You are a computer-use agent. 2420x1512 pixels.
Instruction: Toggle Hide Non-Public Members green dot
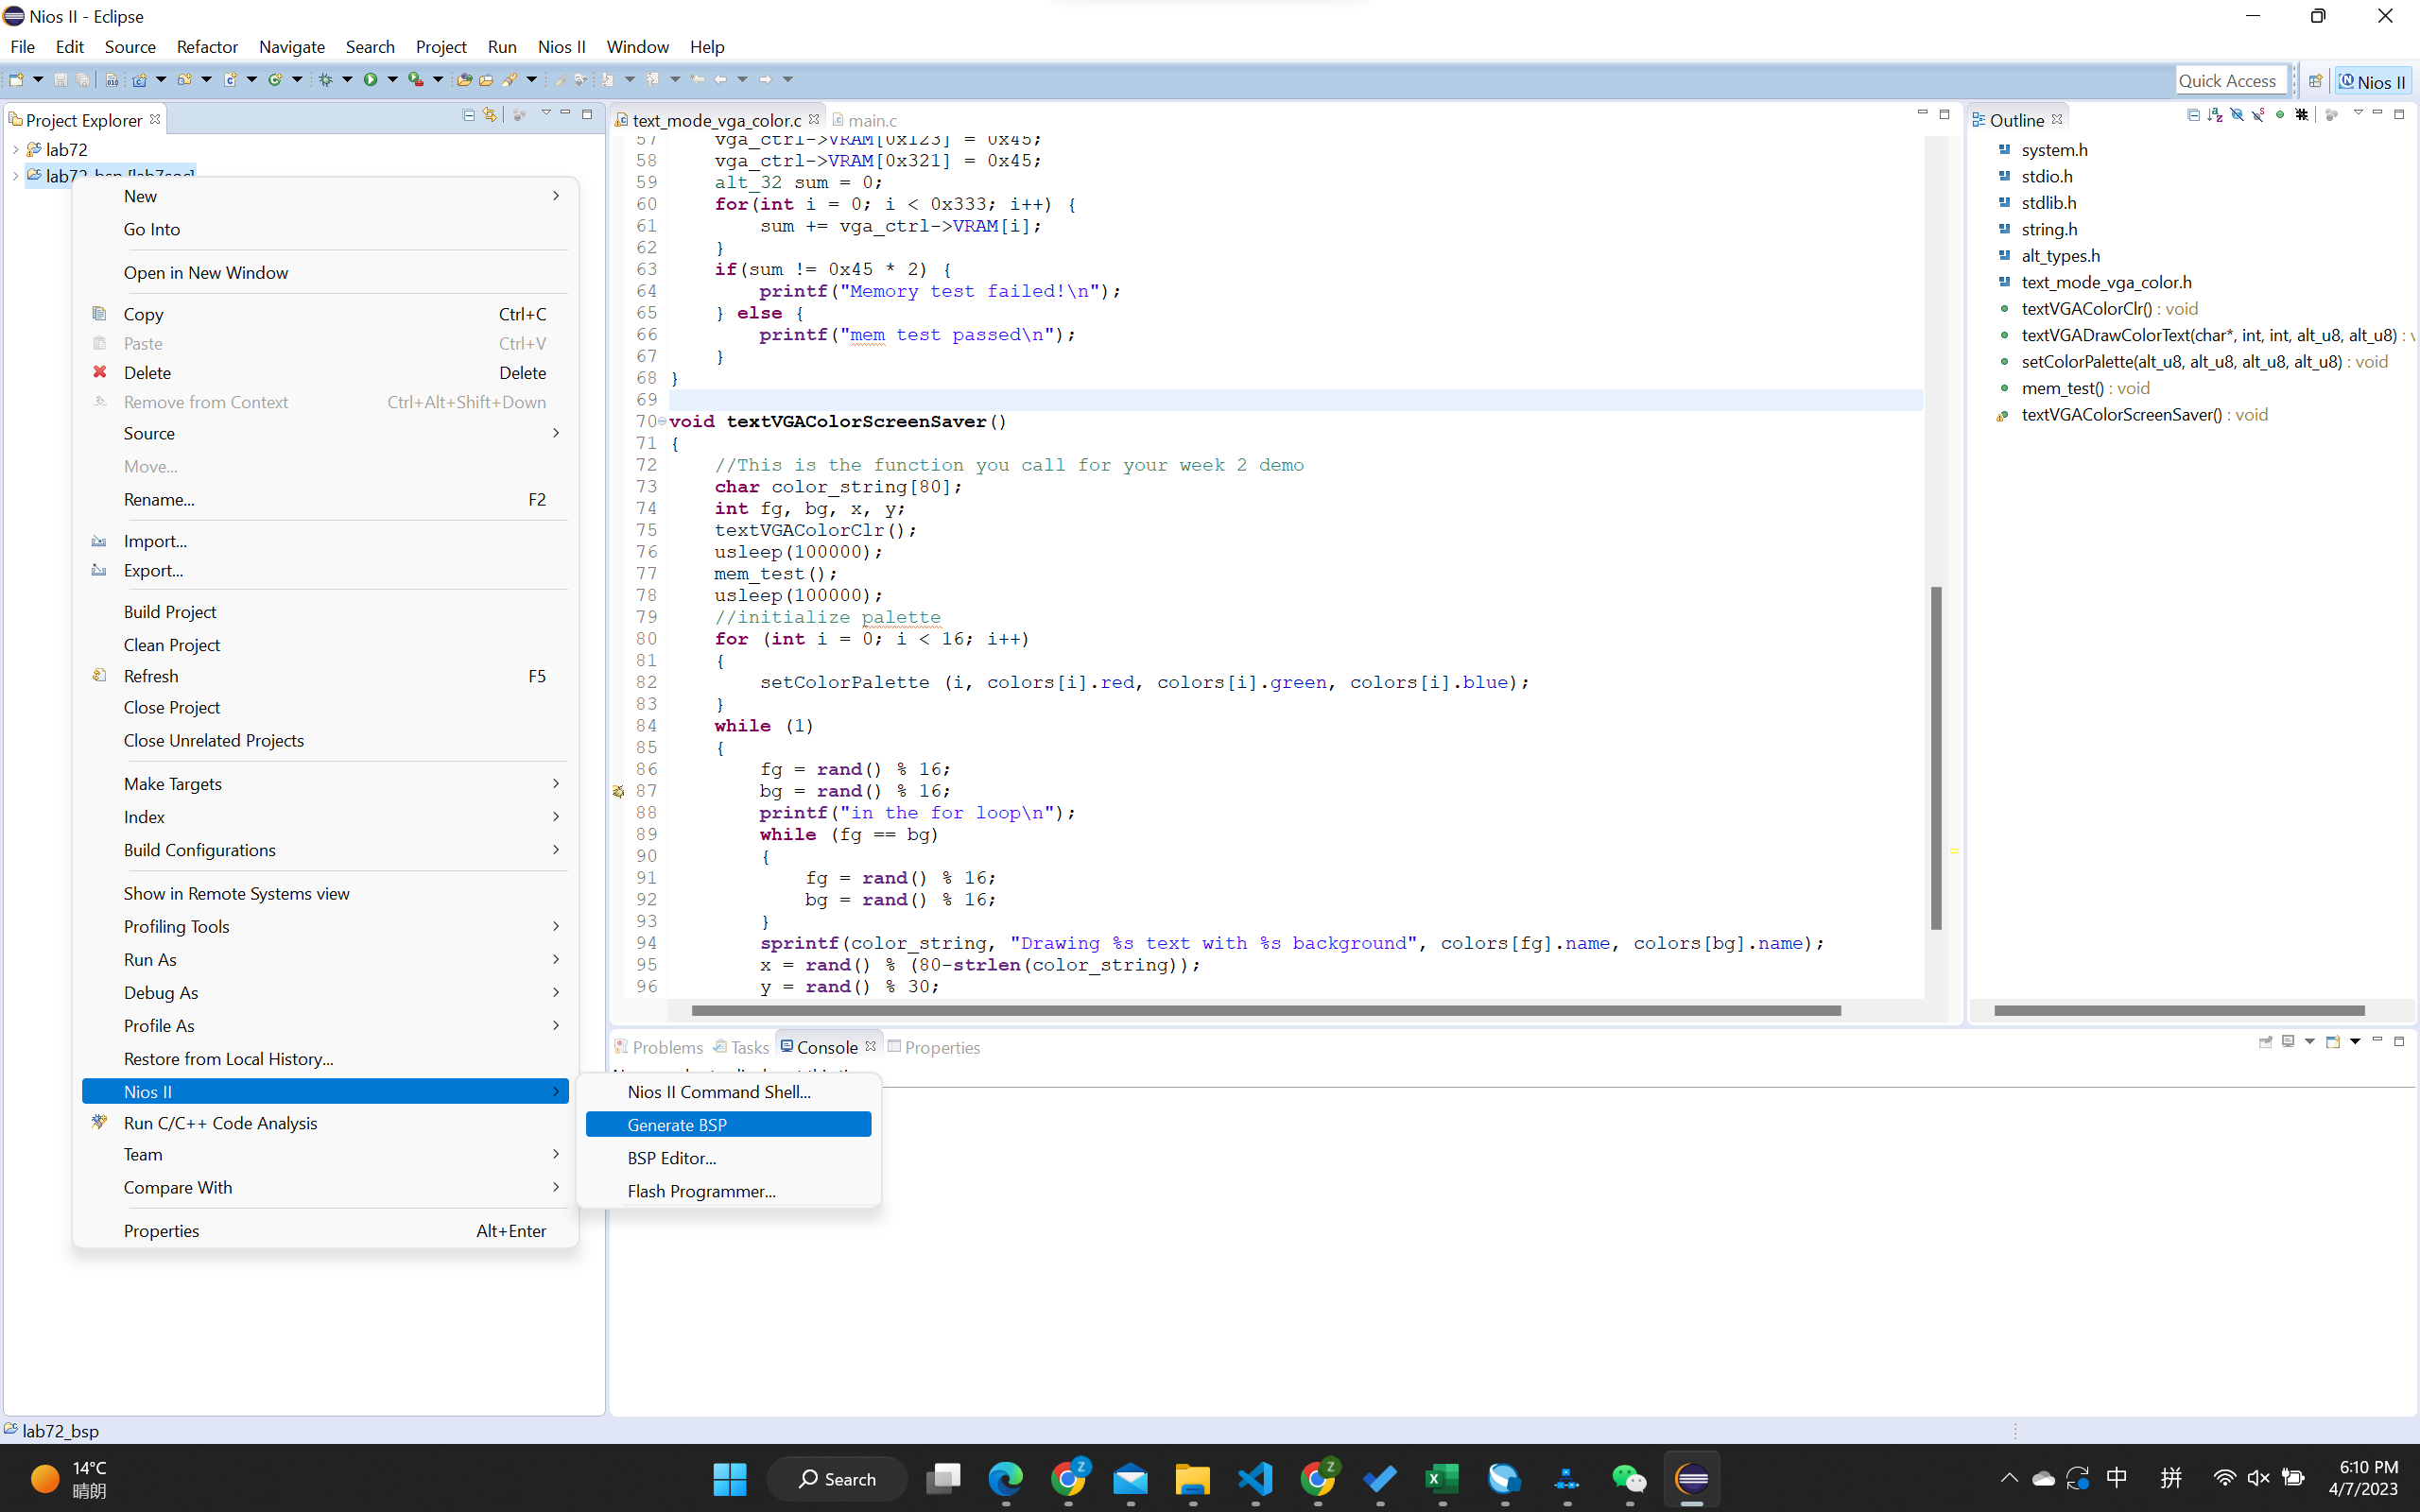coord(2280,115)
